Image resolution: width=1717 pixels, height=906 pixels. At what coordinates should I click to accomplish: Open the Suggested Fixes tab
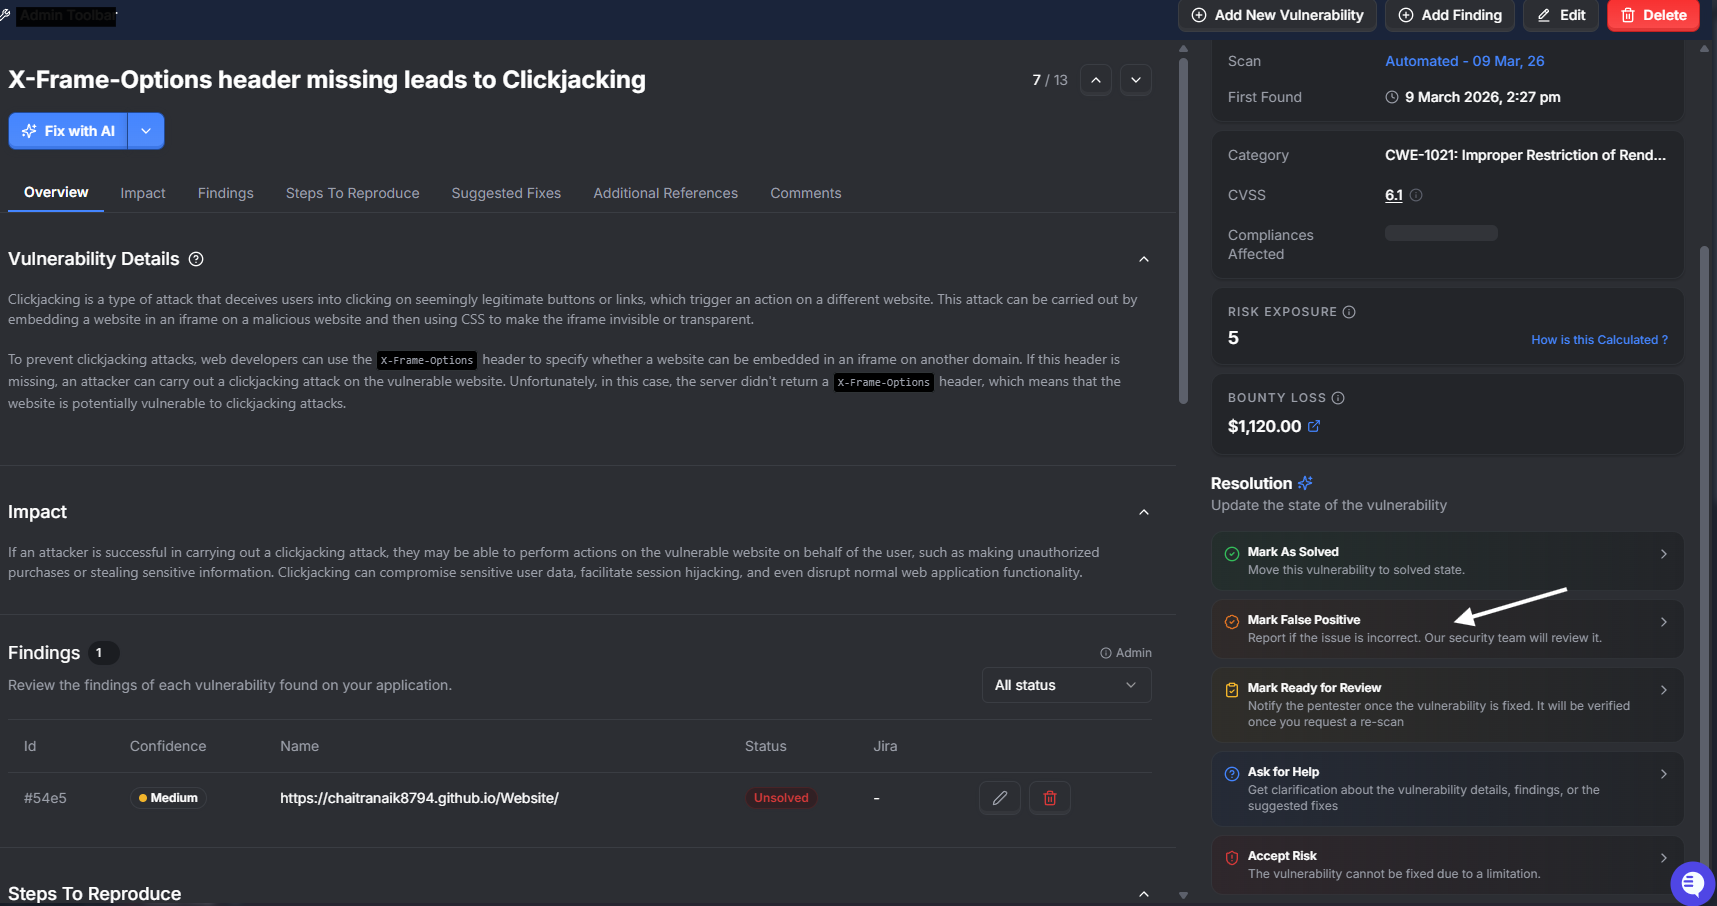coord(506,193)
